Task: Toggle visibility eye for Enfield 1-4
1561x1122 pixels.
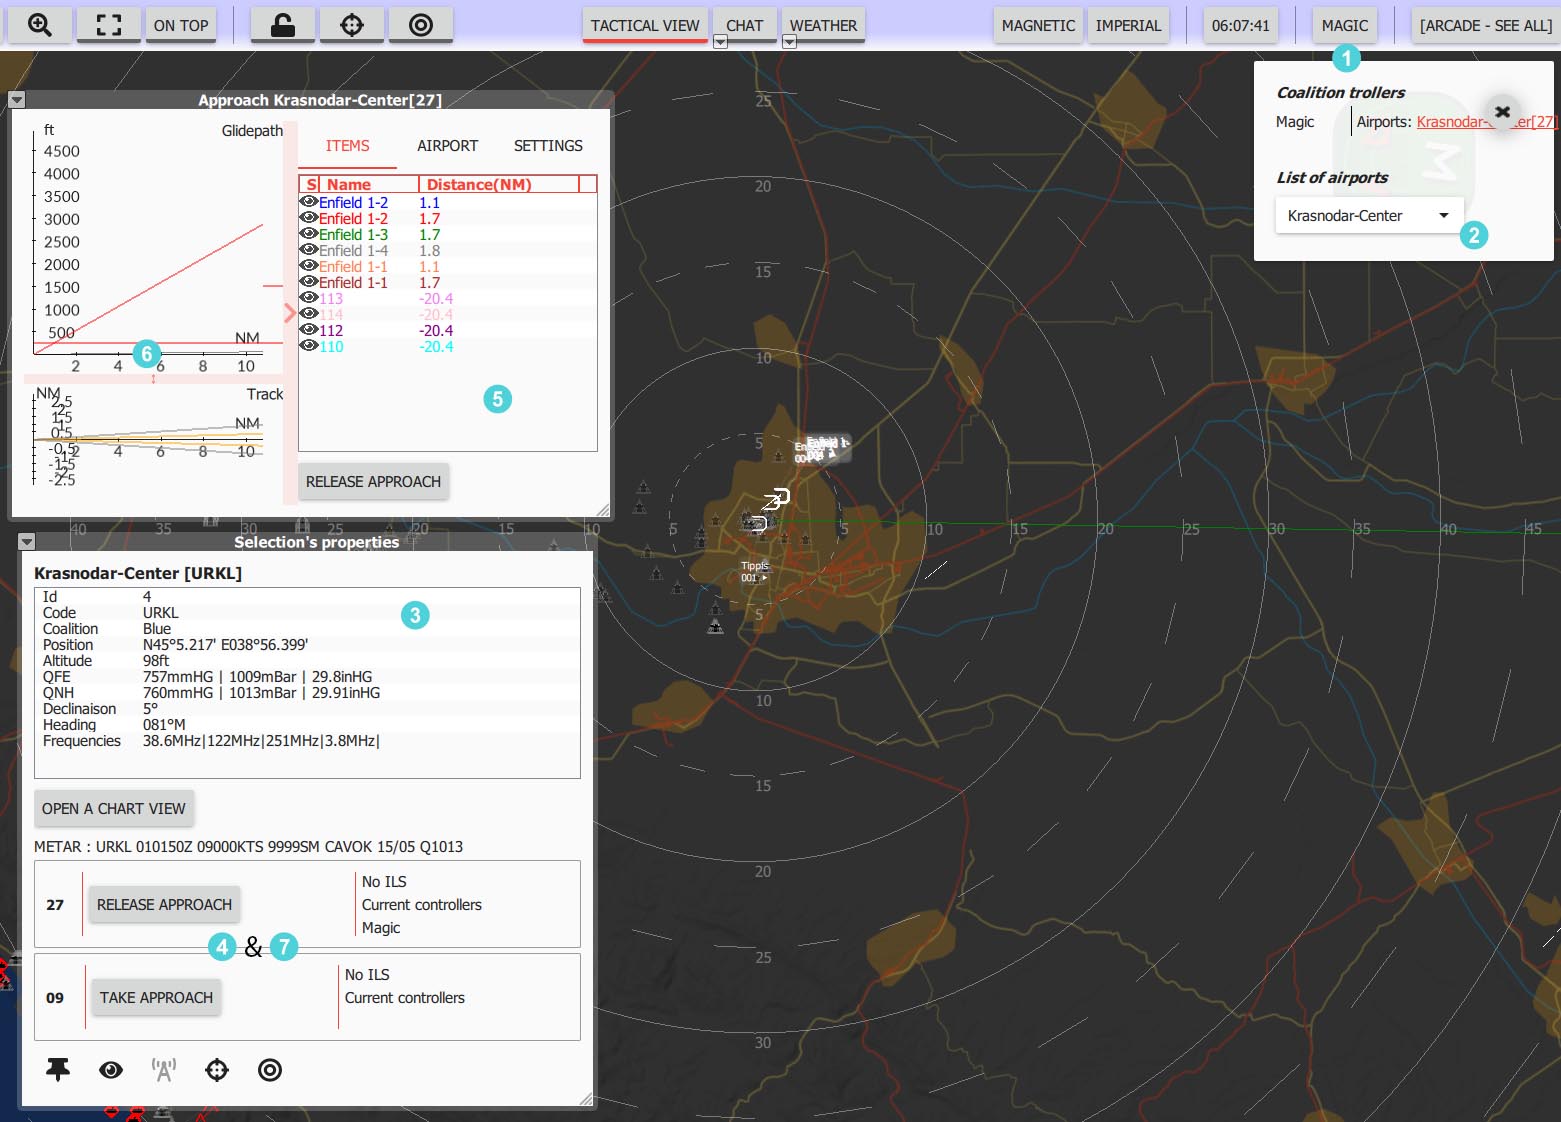Action: [309, 250]
